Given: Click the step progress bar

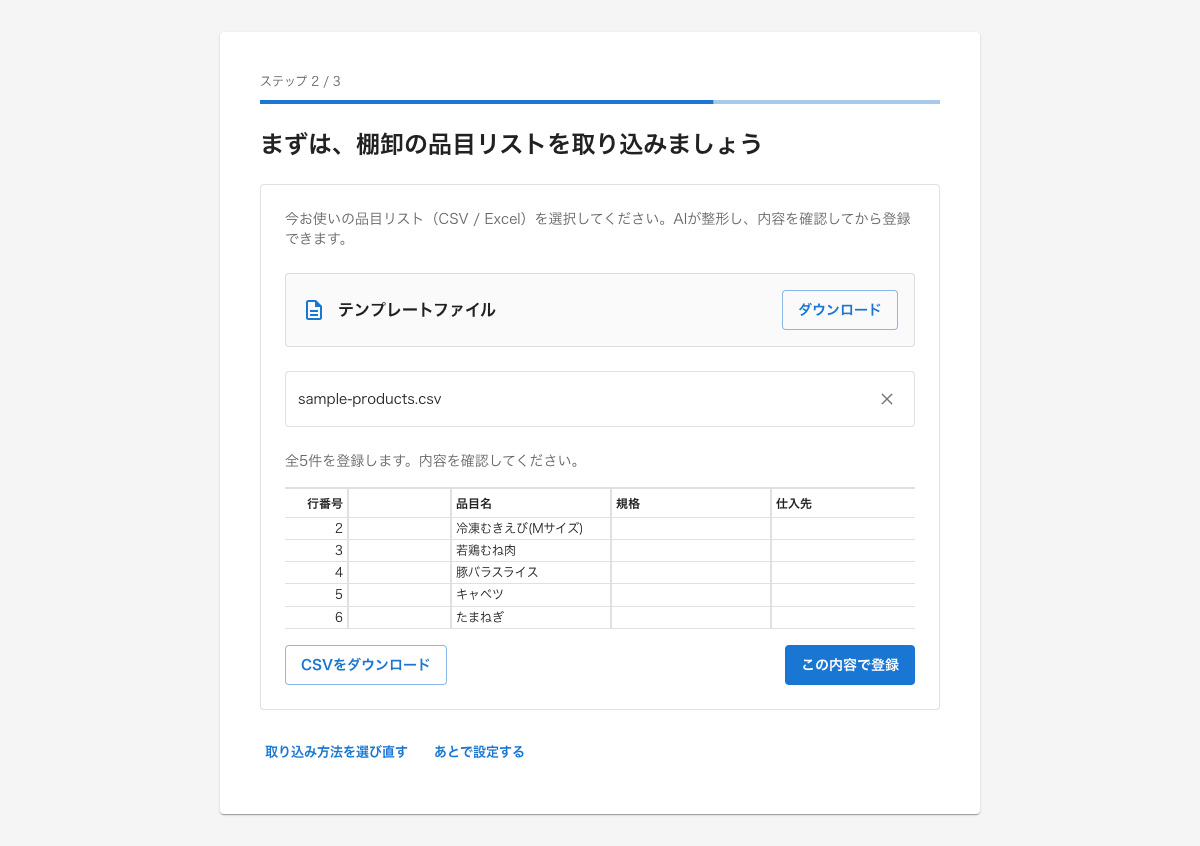Looking at the screenshot, I should pyautogui.click(x=600, y=102).
